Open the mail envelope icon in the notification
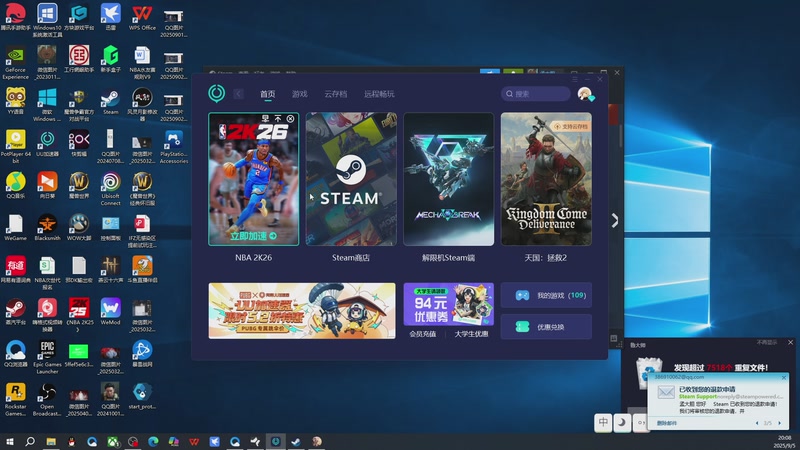800x450 pixels. coord(666,392)
